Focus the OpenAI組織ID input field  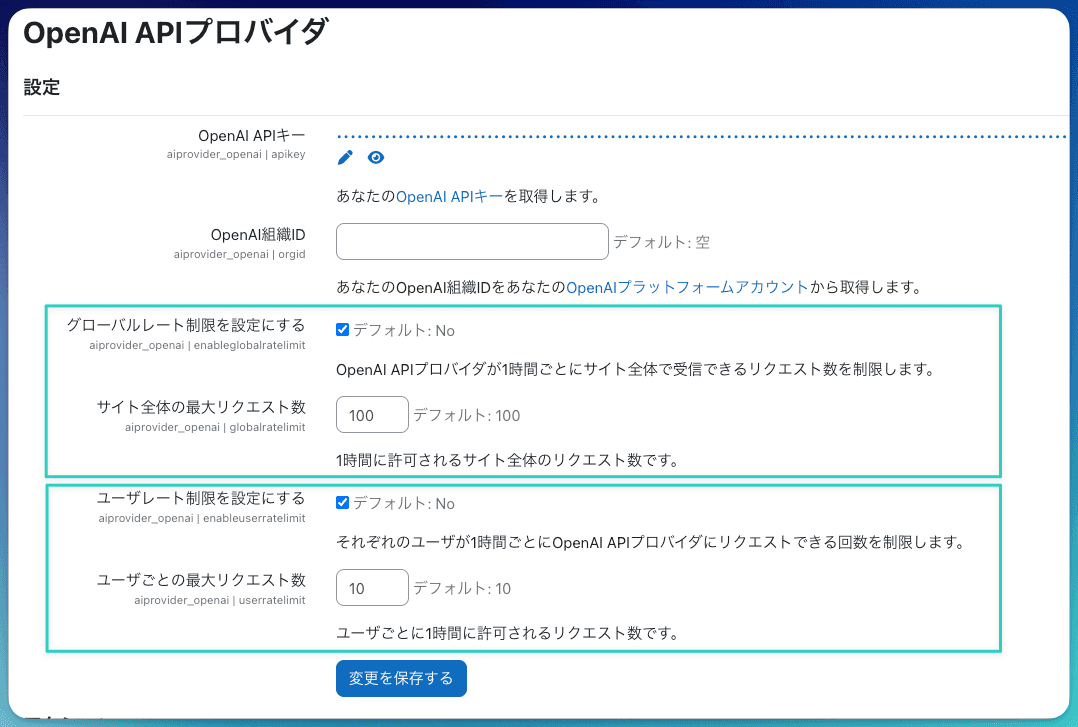tap(472, 241)
